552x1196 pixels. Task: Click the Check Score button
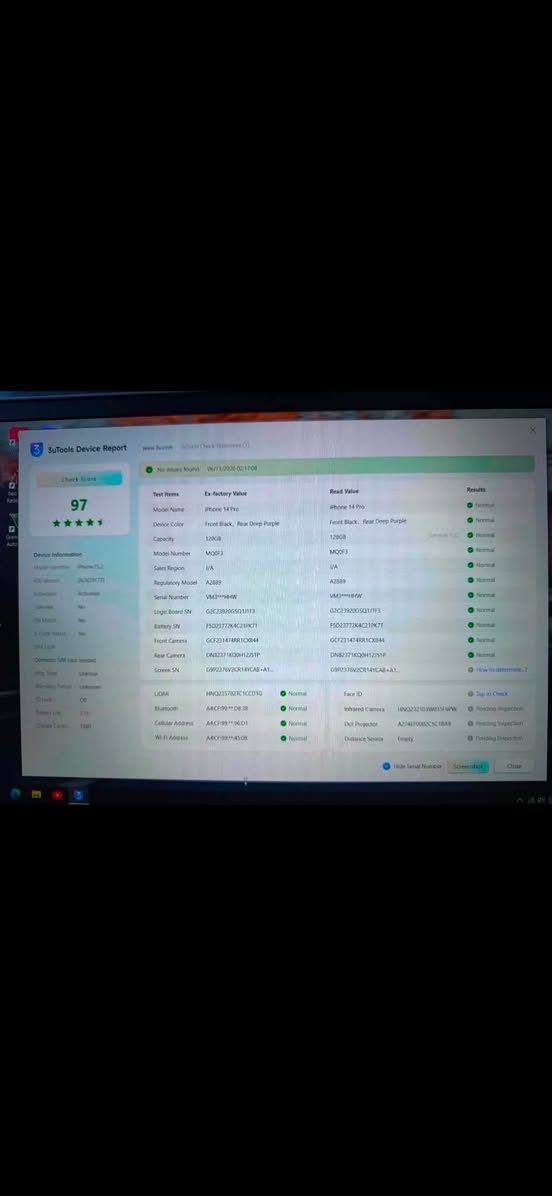click(79, 479)
